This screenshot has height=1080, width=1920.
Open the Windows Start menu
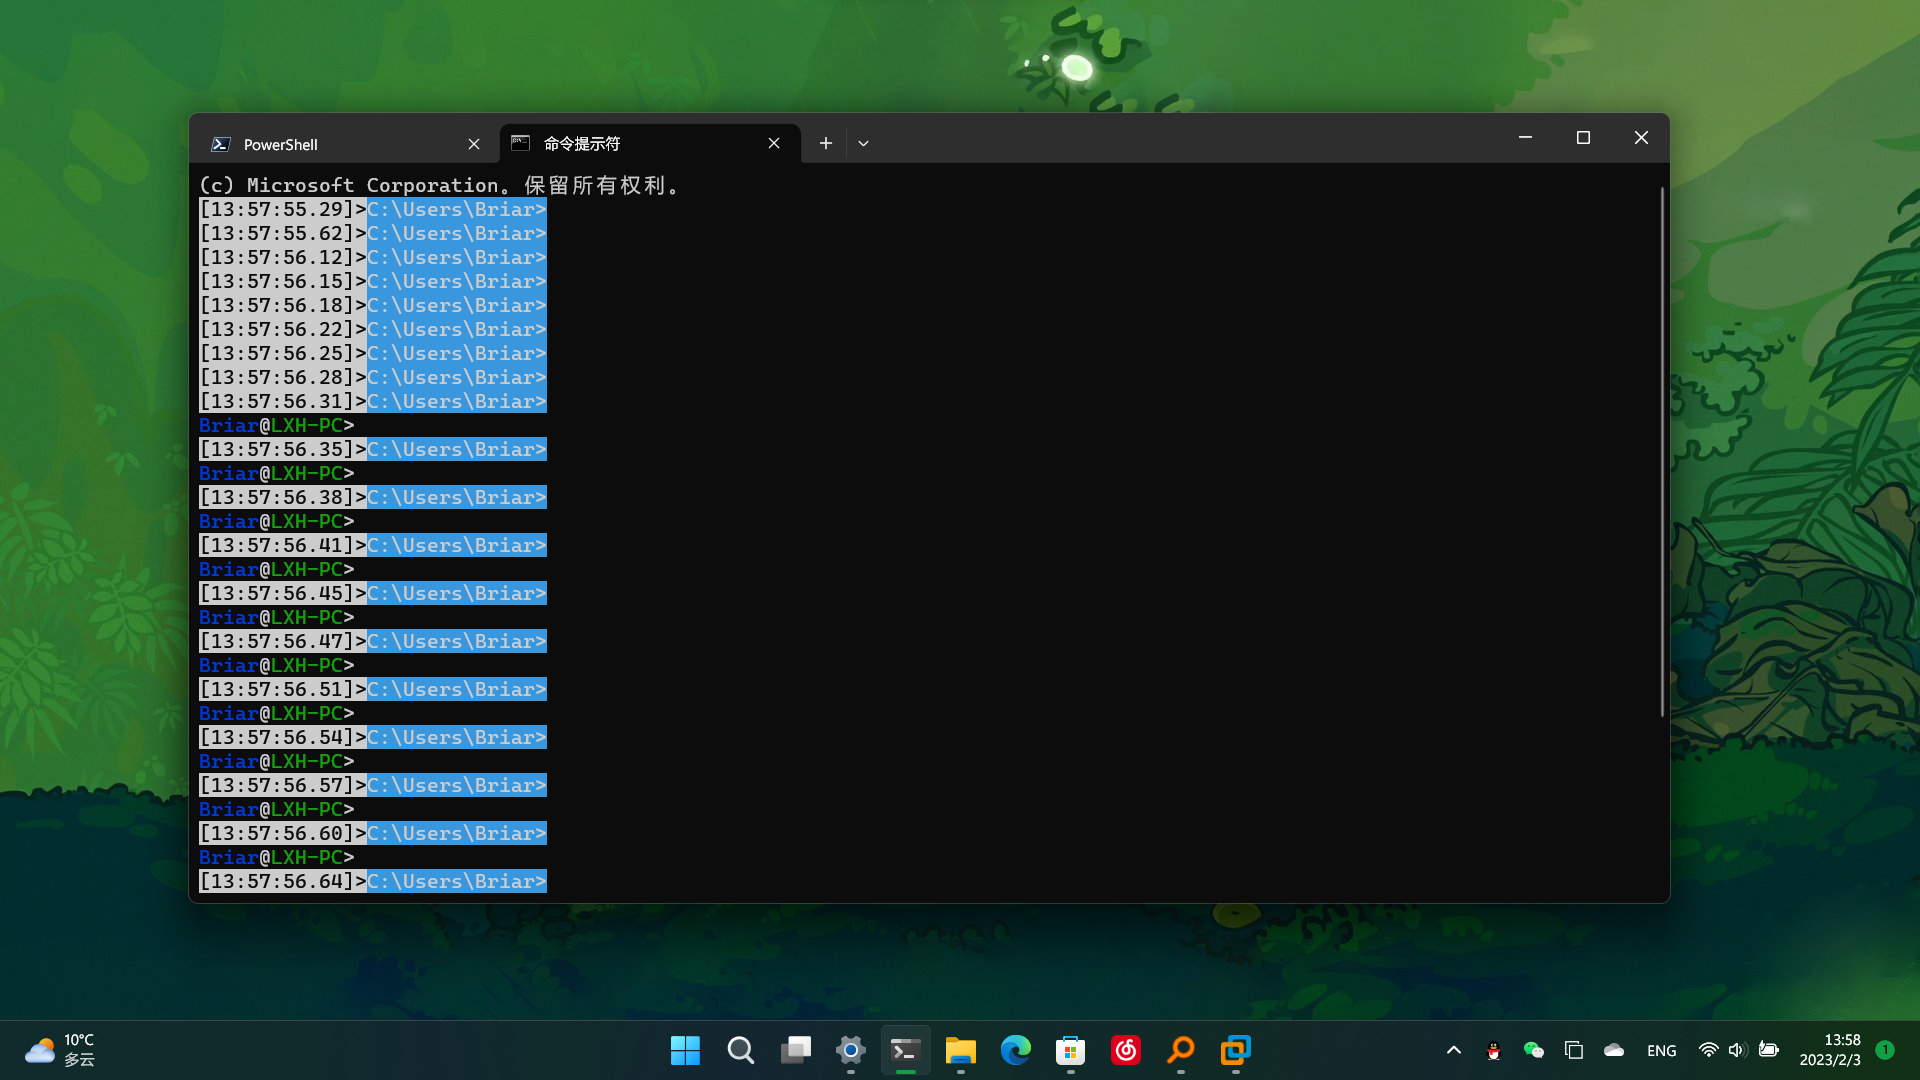click(685, 1050)
